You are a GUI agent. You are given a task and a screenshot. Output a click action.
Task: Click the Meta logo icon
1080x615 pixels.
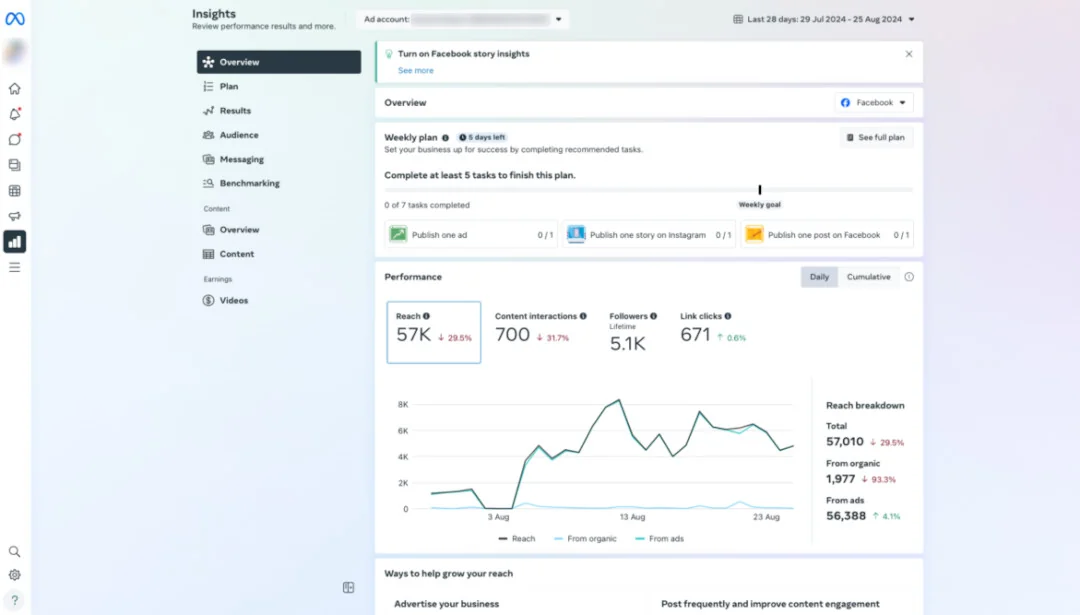[14, 19]
